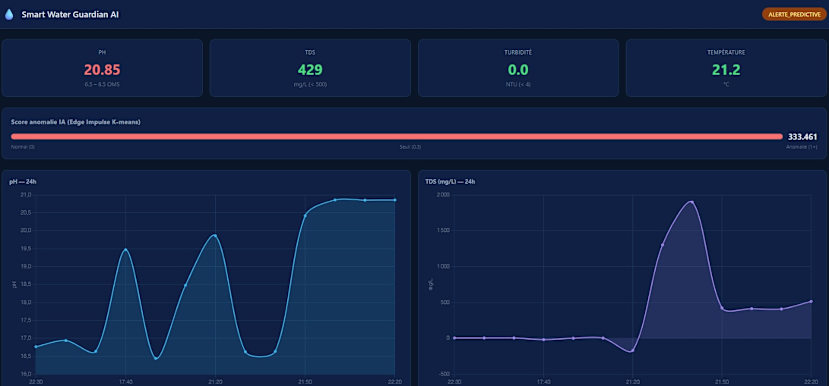Image resolution: width=829 pixels, height=386 pixels.
Task: Select the TDS reading 429
Action: tap(310, 69)
